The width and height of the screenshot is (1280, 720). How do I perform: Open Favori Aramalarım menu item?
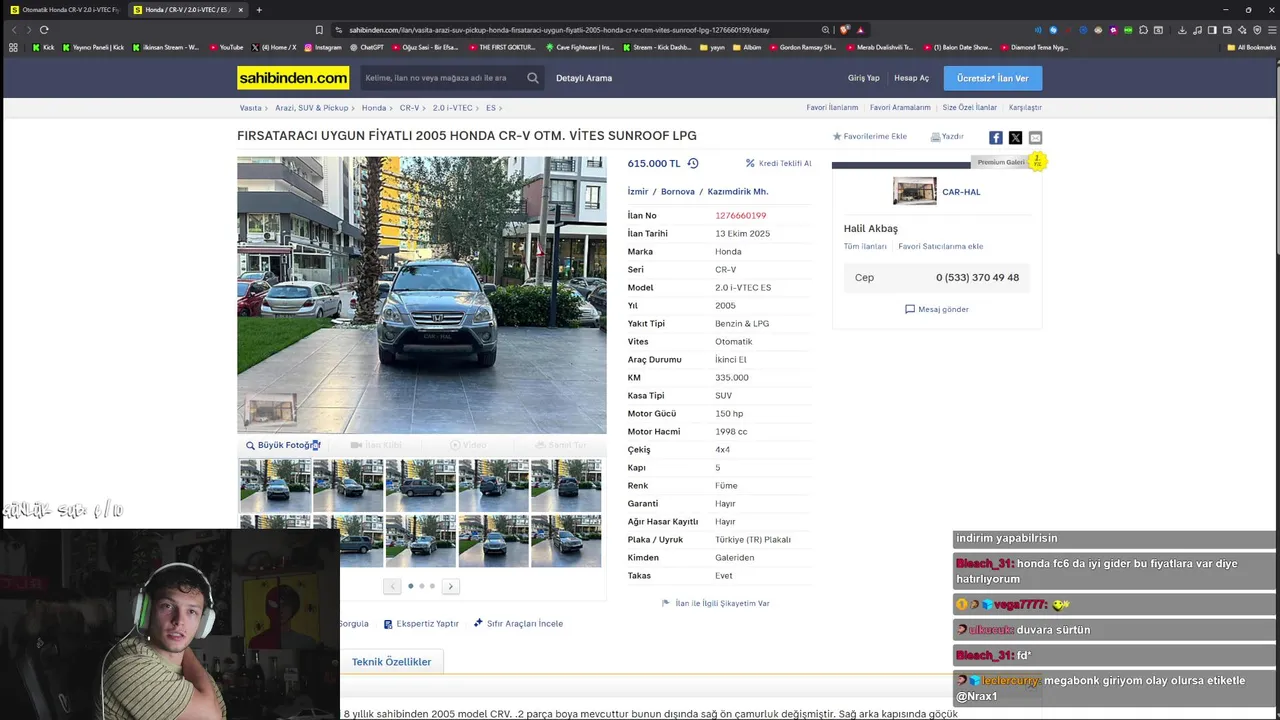click(900, 107)
